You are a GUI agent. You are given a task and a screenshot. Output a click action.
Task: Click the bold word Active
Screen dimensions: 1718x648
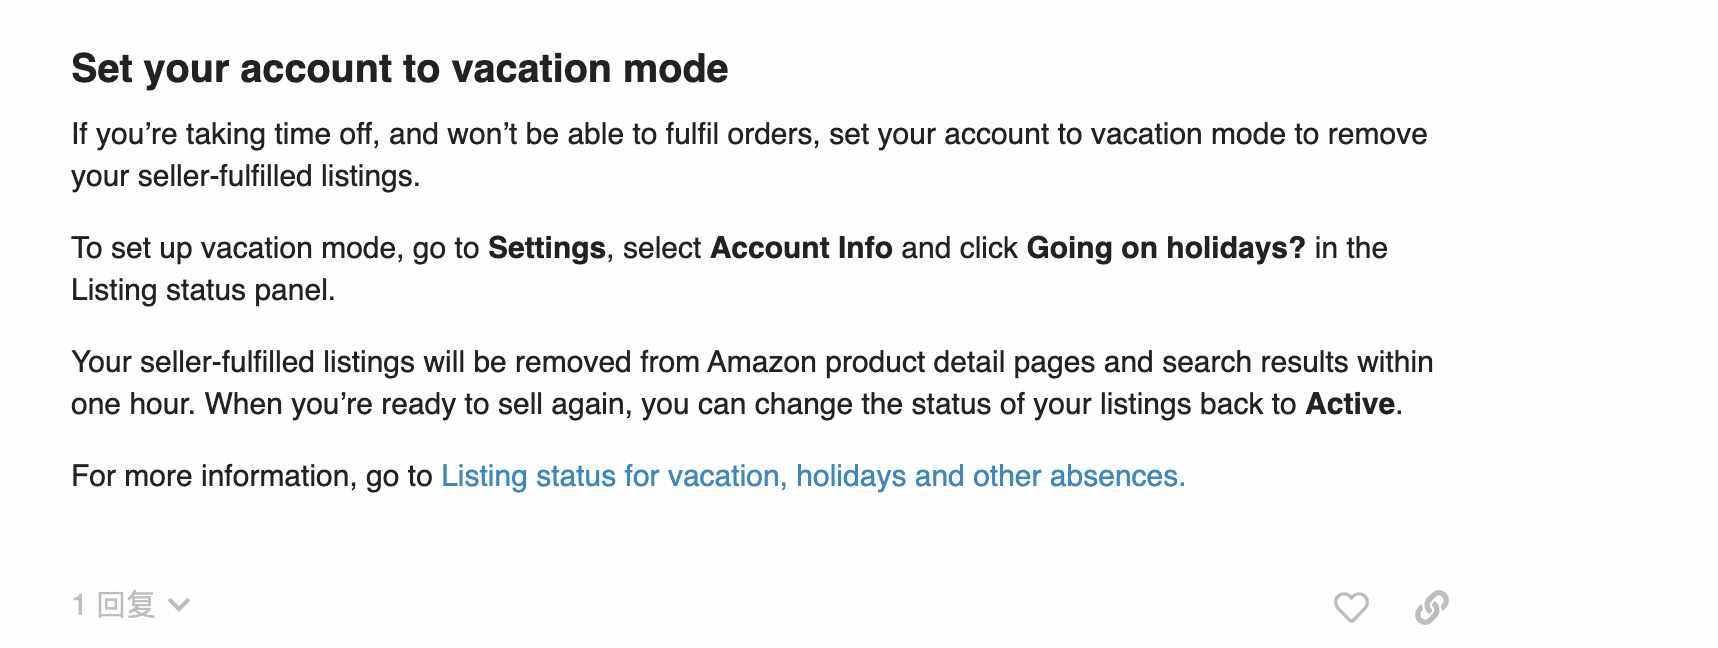coord(1350,404)
